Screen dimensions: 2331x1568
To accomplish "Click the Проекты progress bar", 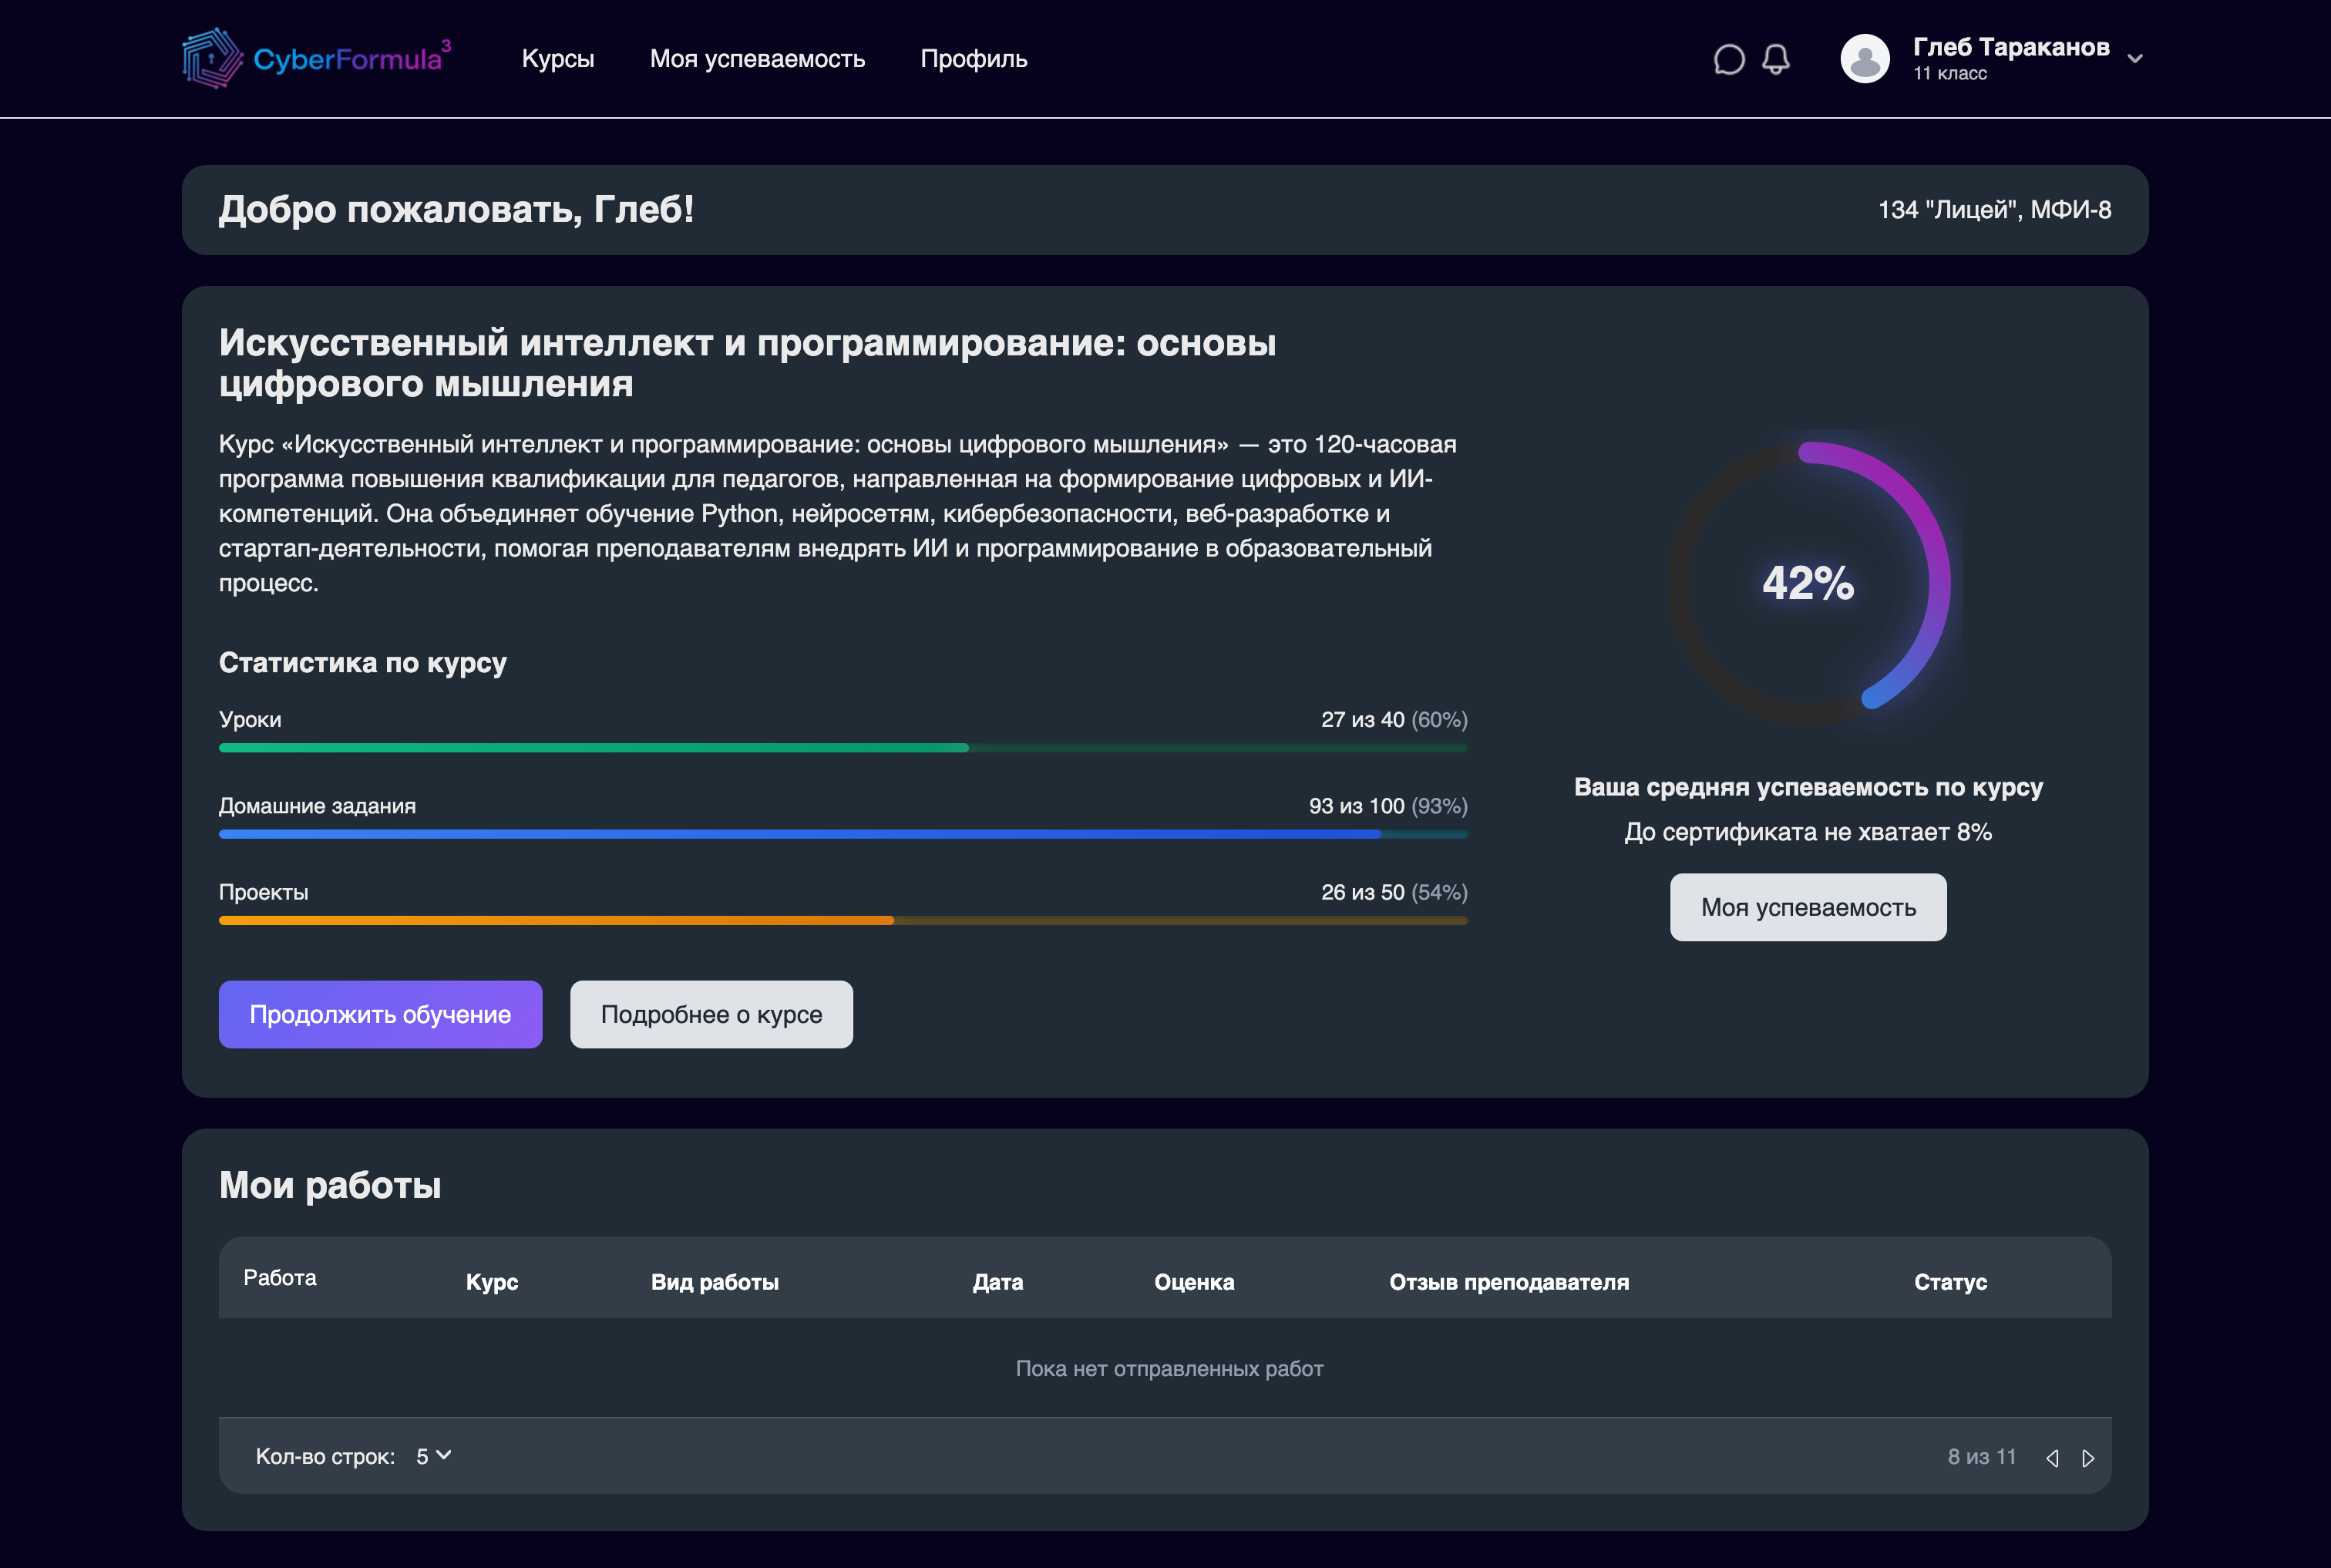I will coord(843,920).
